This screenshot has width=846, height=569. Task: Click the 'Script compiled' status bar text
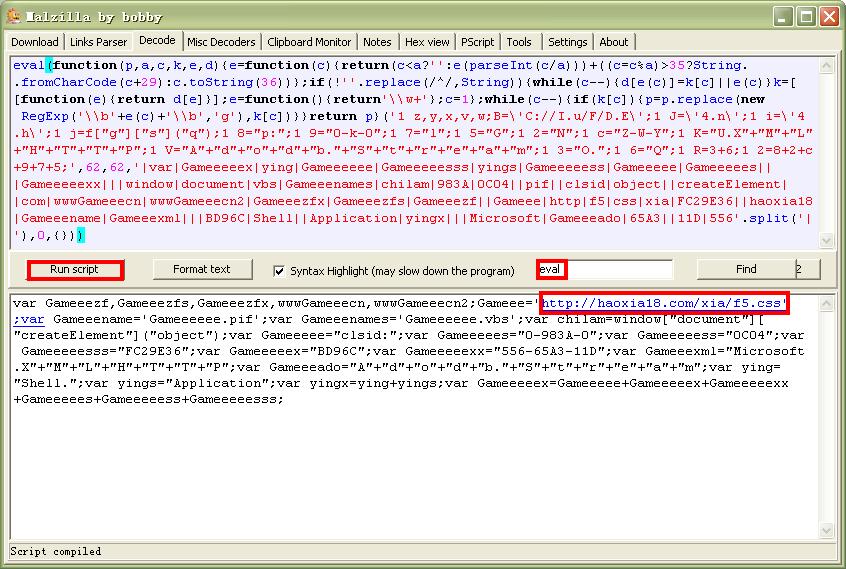tap(56, 551)
